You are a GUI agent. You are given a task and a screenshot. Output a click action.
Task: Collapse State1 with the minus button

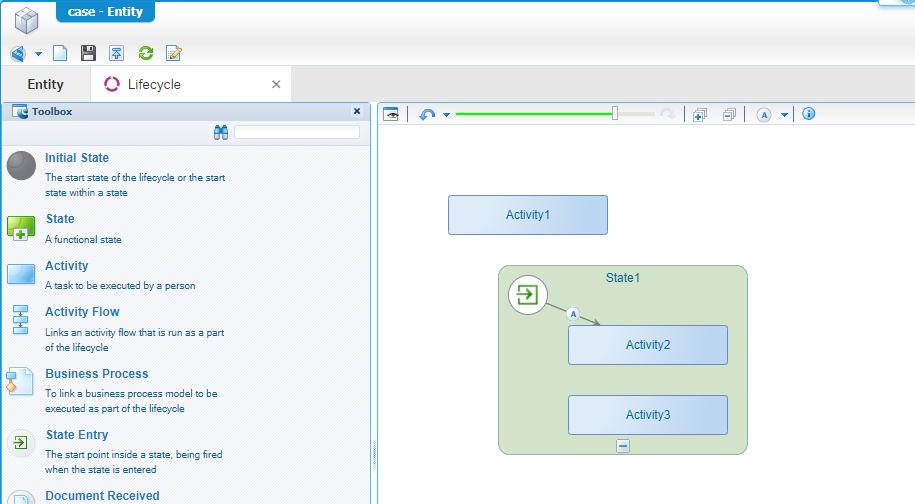tap(623, 446)
